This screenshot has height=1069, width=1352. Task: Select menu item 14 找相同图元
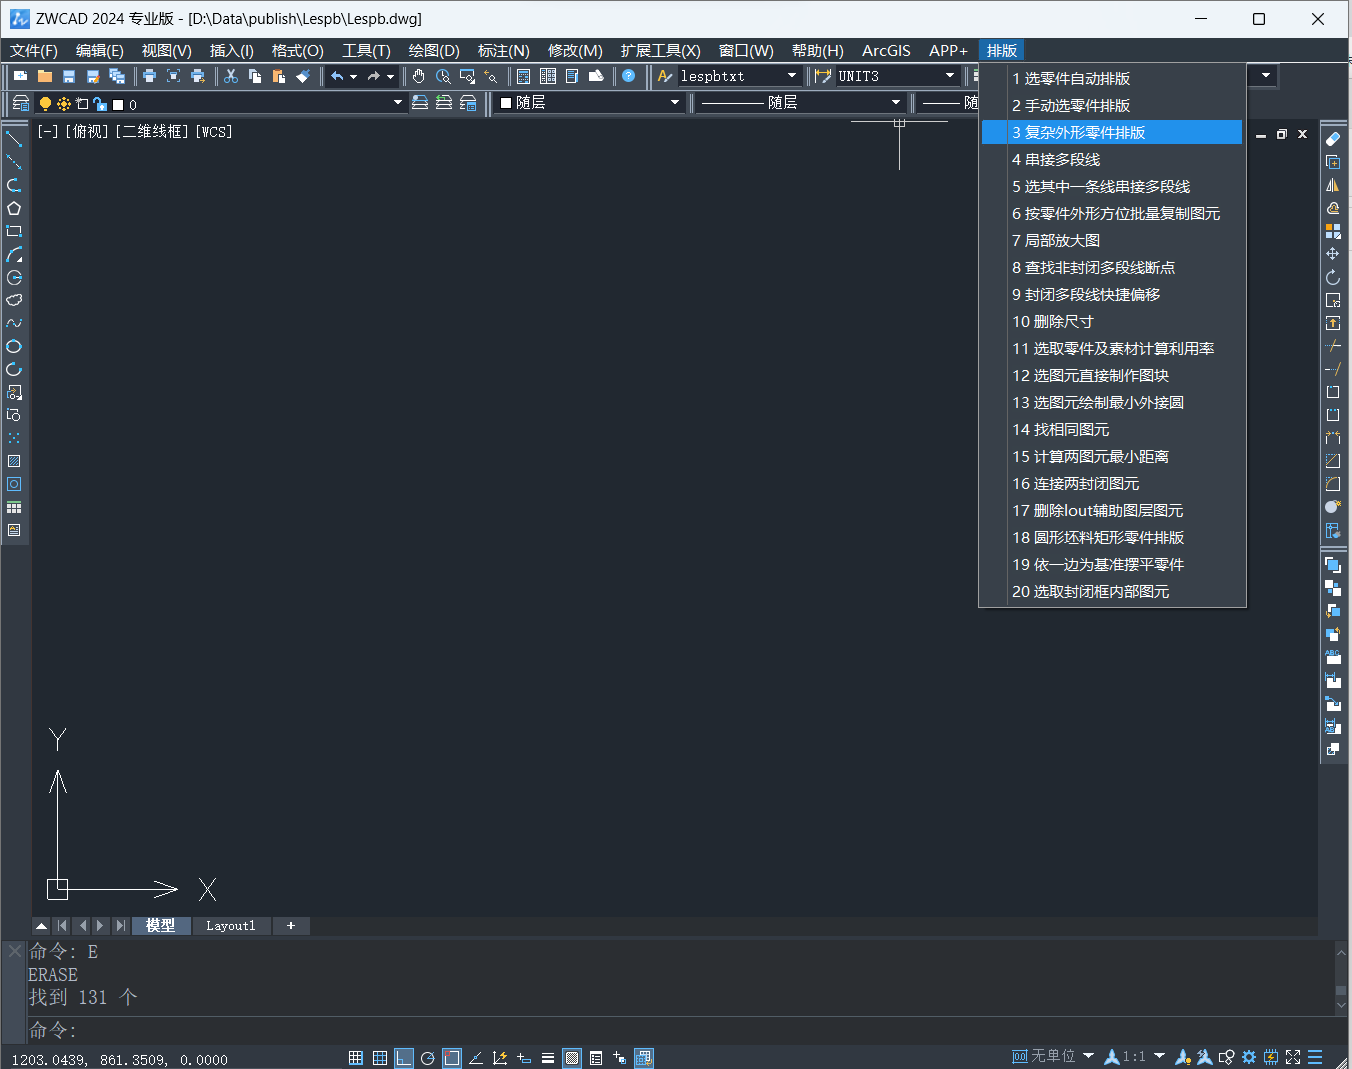pyautogui.click(x=1112, y=429)
